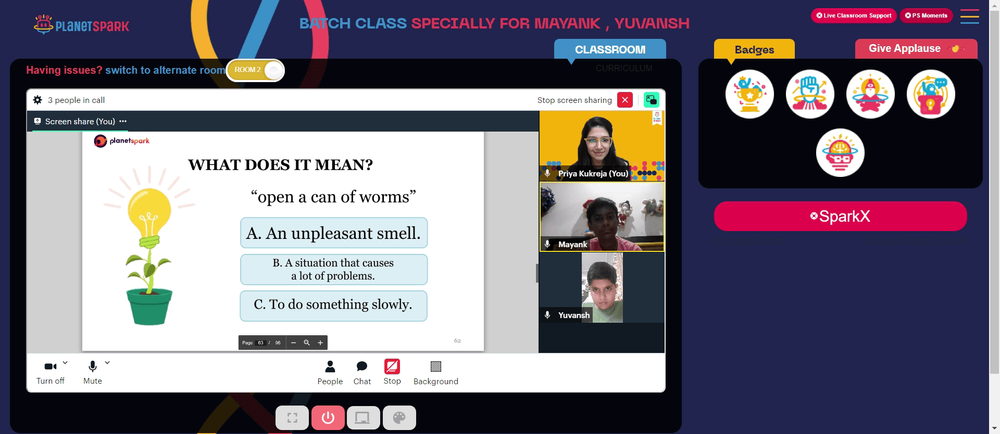
Task: Click 'open a can of worms' phrase
Action: [x=334, y=197]
